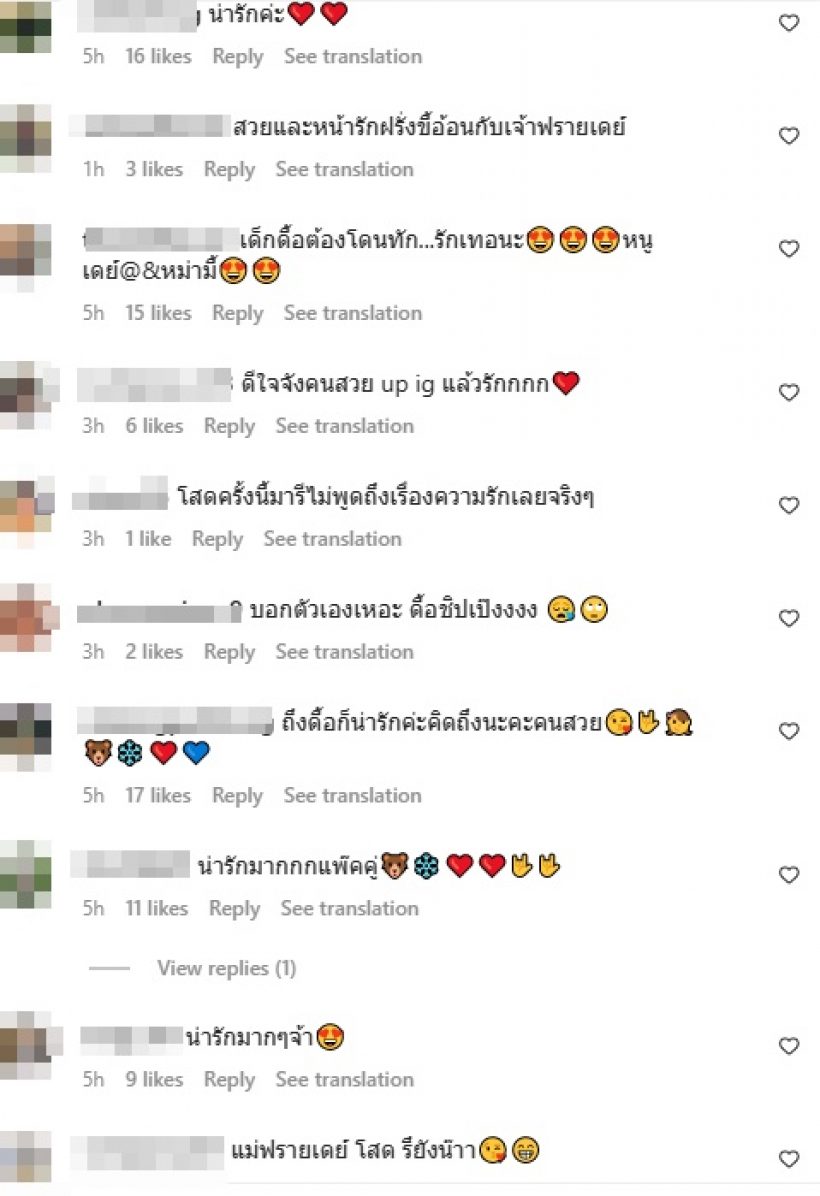See translation of the 1-like comment

point(333,539)
